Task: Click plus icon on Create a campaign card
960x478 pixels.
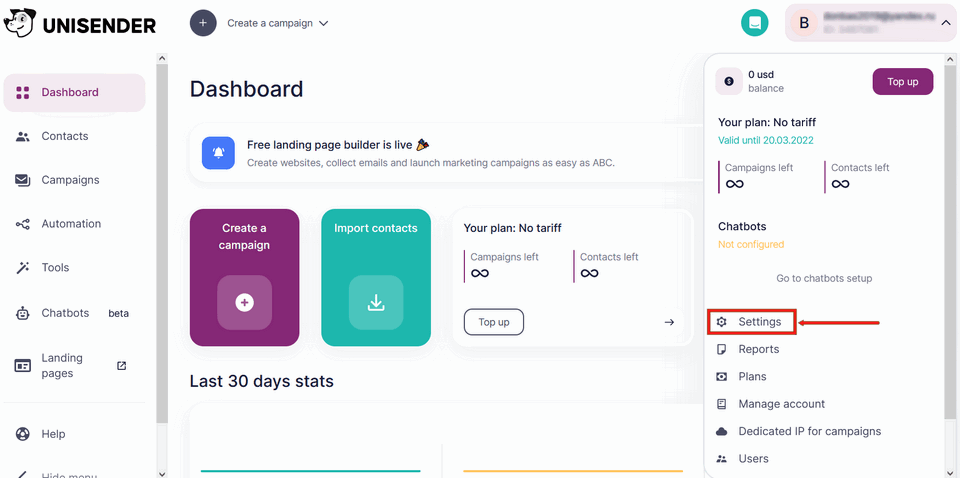Action: click(x=245, y=302)
